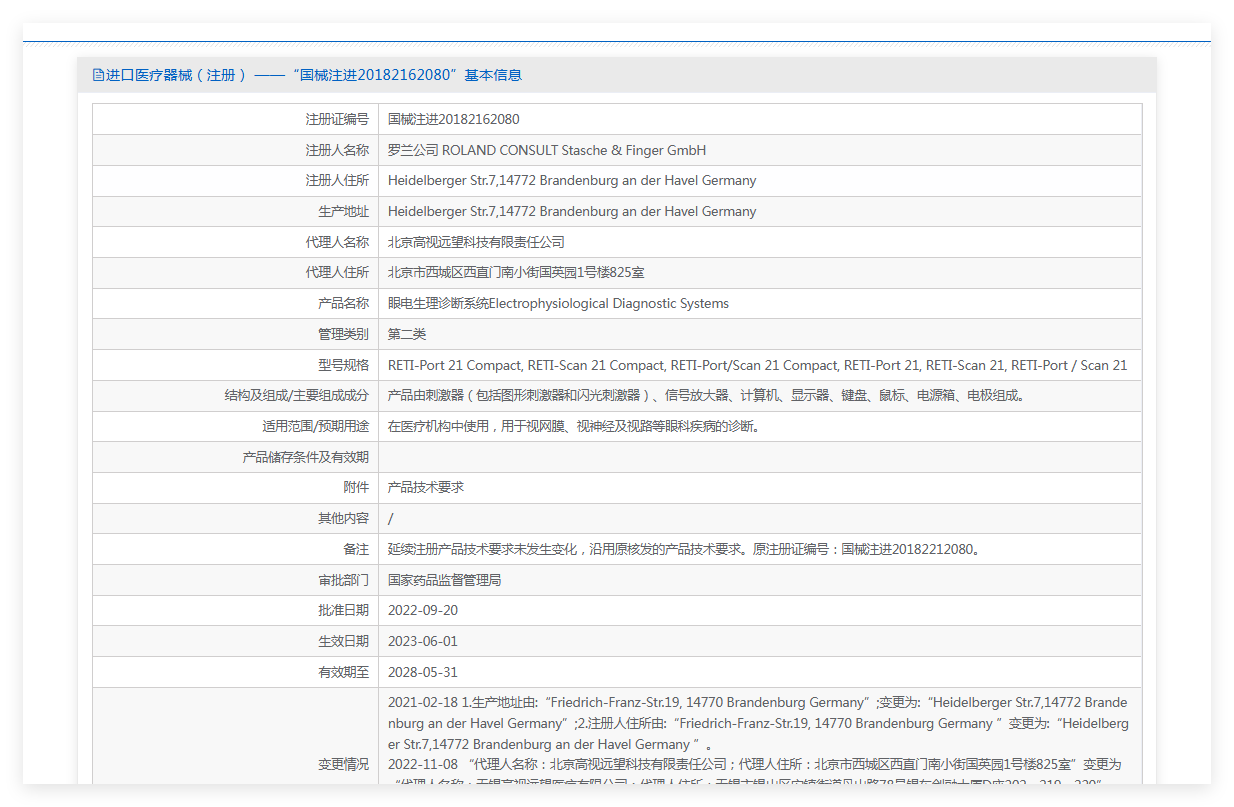The width and height of the screenshot is (1234, 807).
Task: Open the 产品技术要求 attachment entry
Action: (x=426, y=488)
